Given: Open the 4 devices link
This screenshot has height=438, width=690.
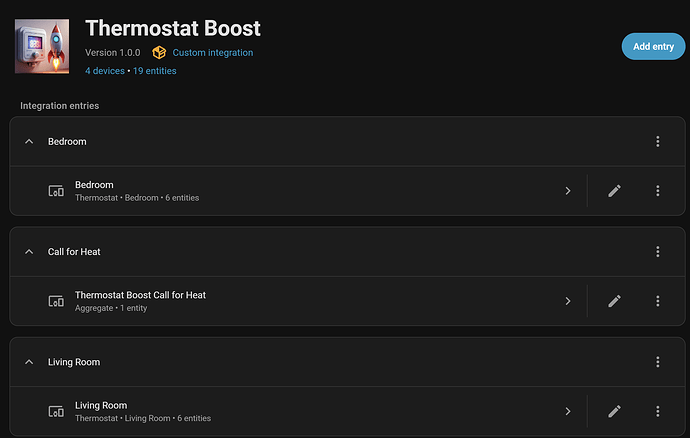Looking at the screenshot, I should tap(105, 71).
